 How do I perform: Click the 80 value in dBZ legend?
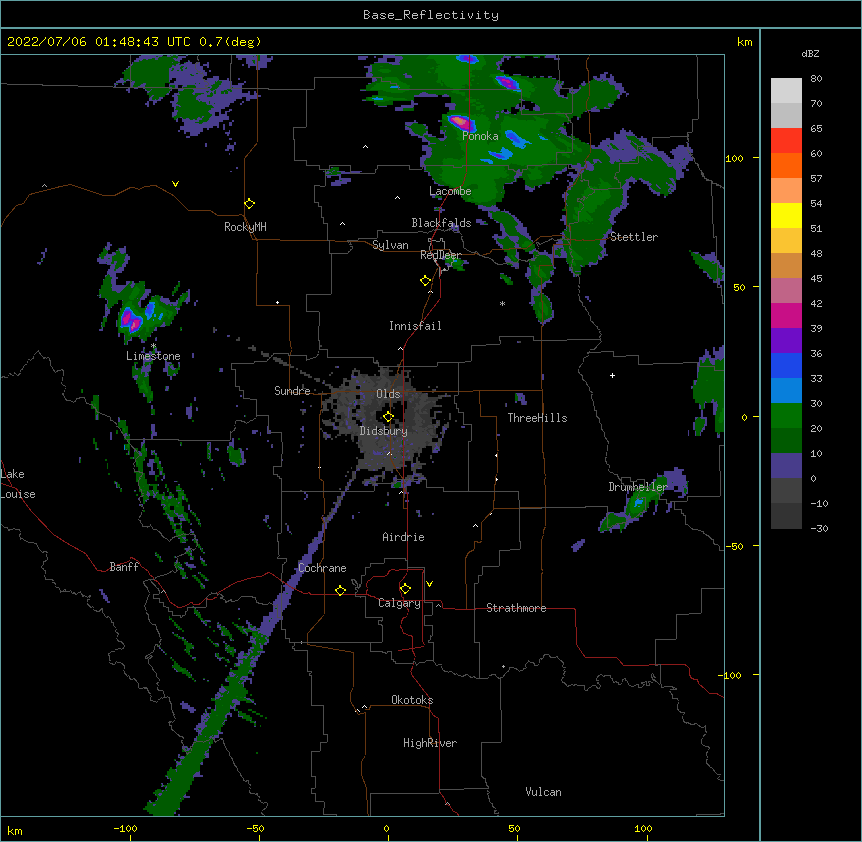[x=816, y=79]
